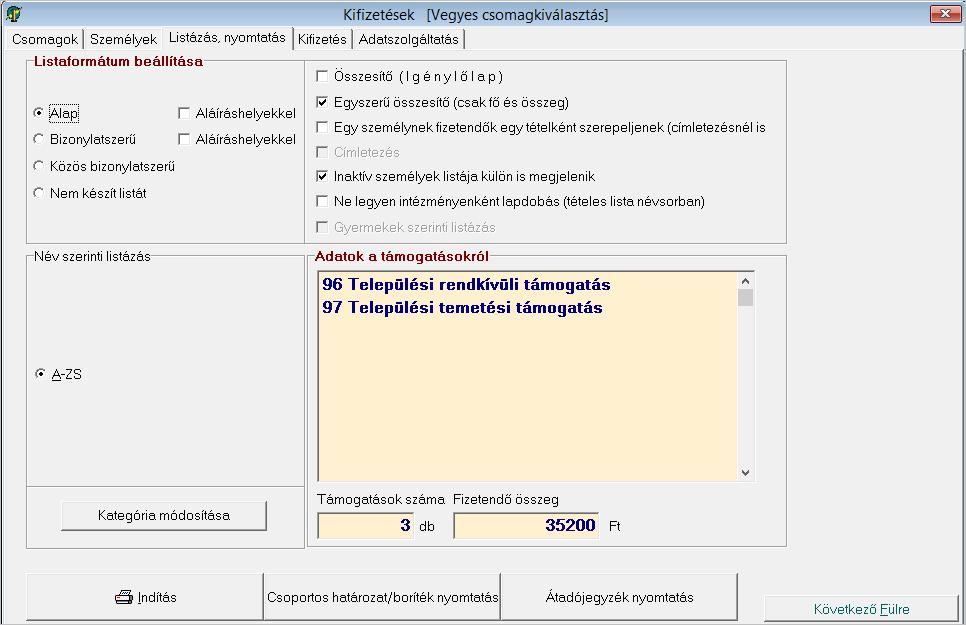Click the support list scrollbar thumb
This screenshot has height=625, width=966.
[x=745, y=298]
